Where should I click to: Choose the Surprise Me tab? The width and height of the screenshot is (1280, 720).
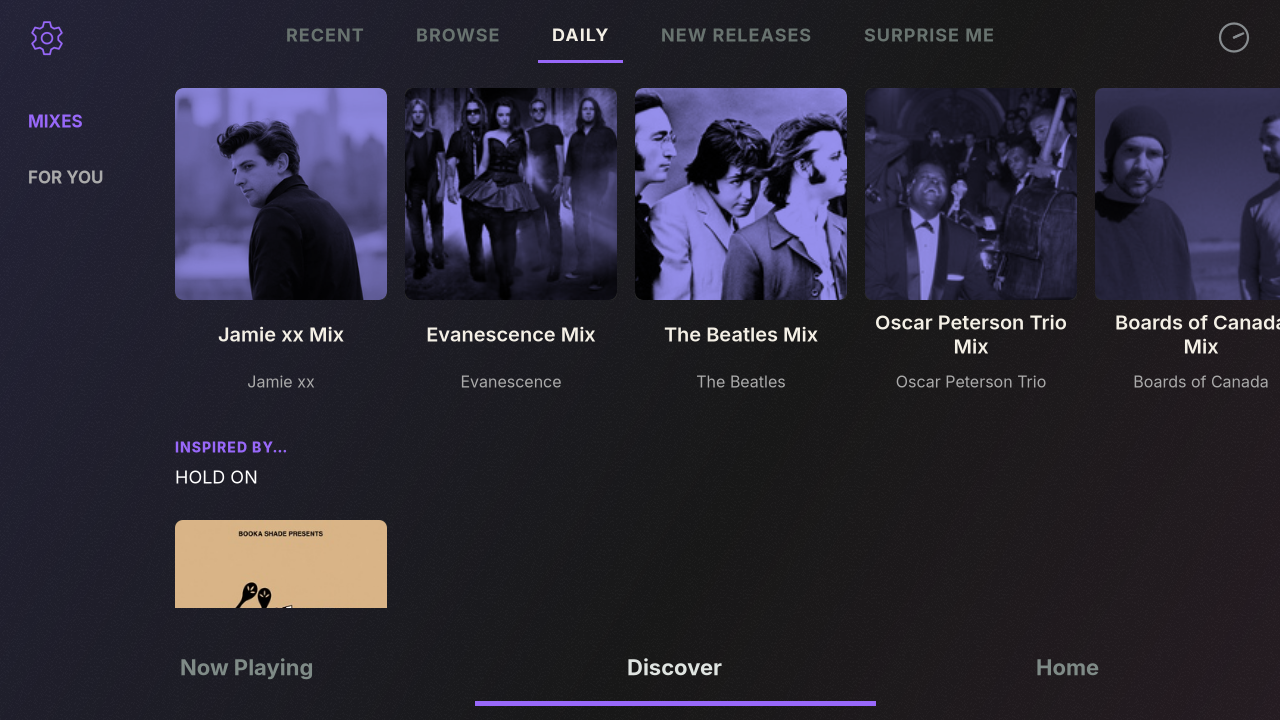(929, 35)
